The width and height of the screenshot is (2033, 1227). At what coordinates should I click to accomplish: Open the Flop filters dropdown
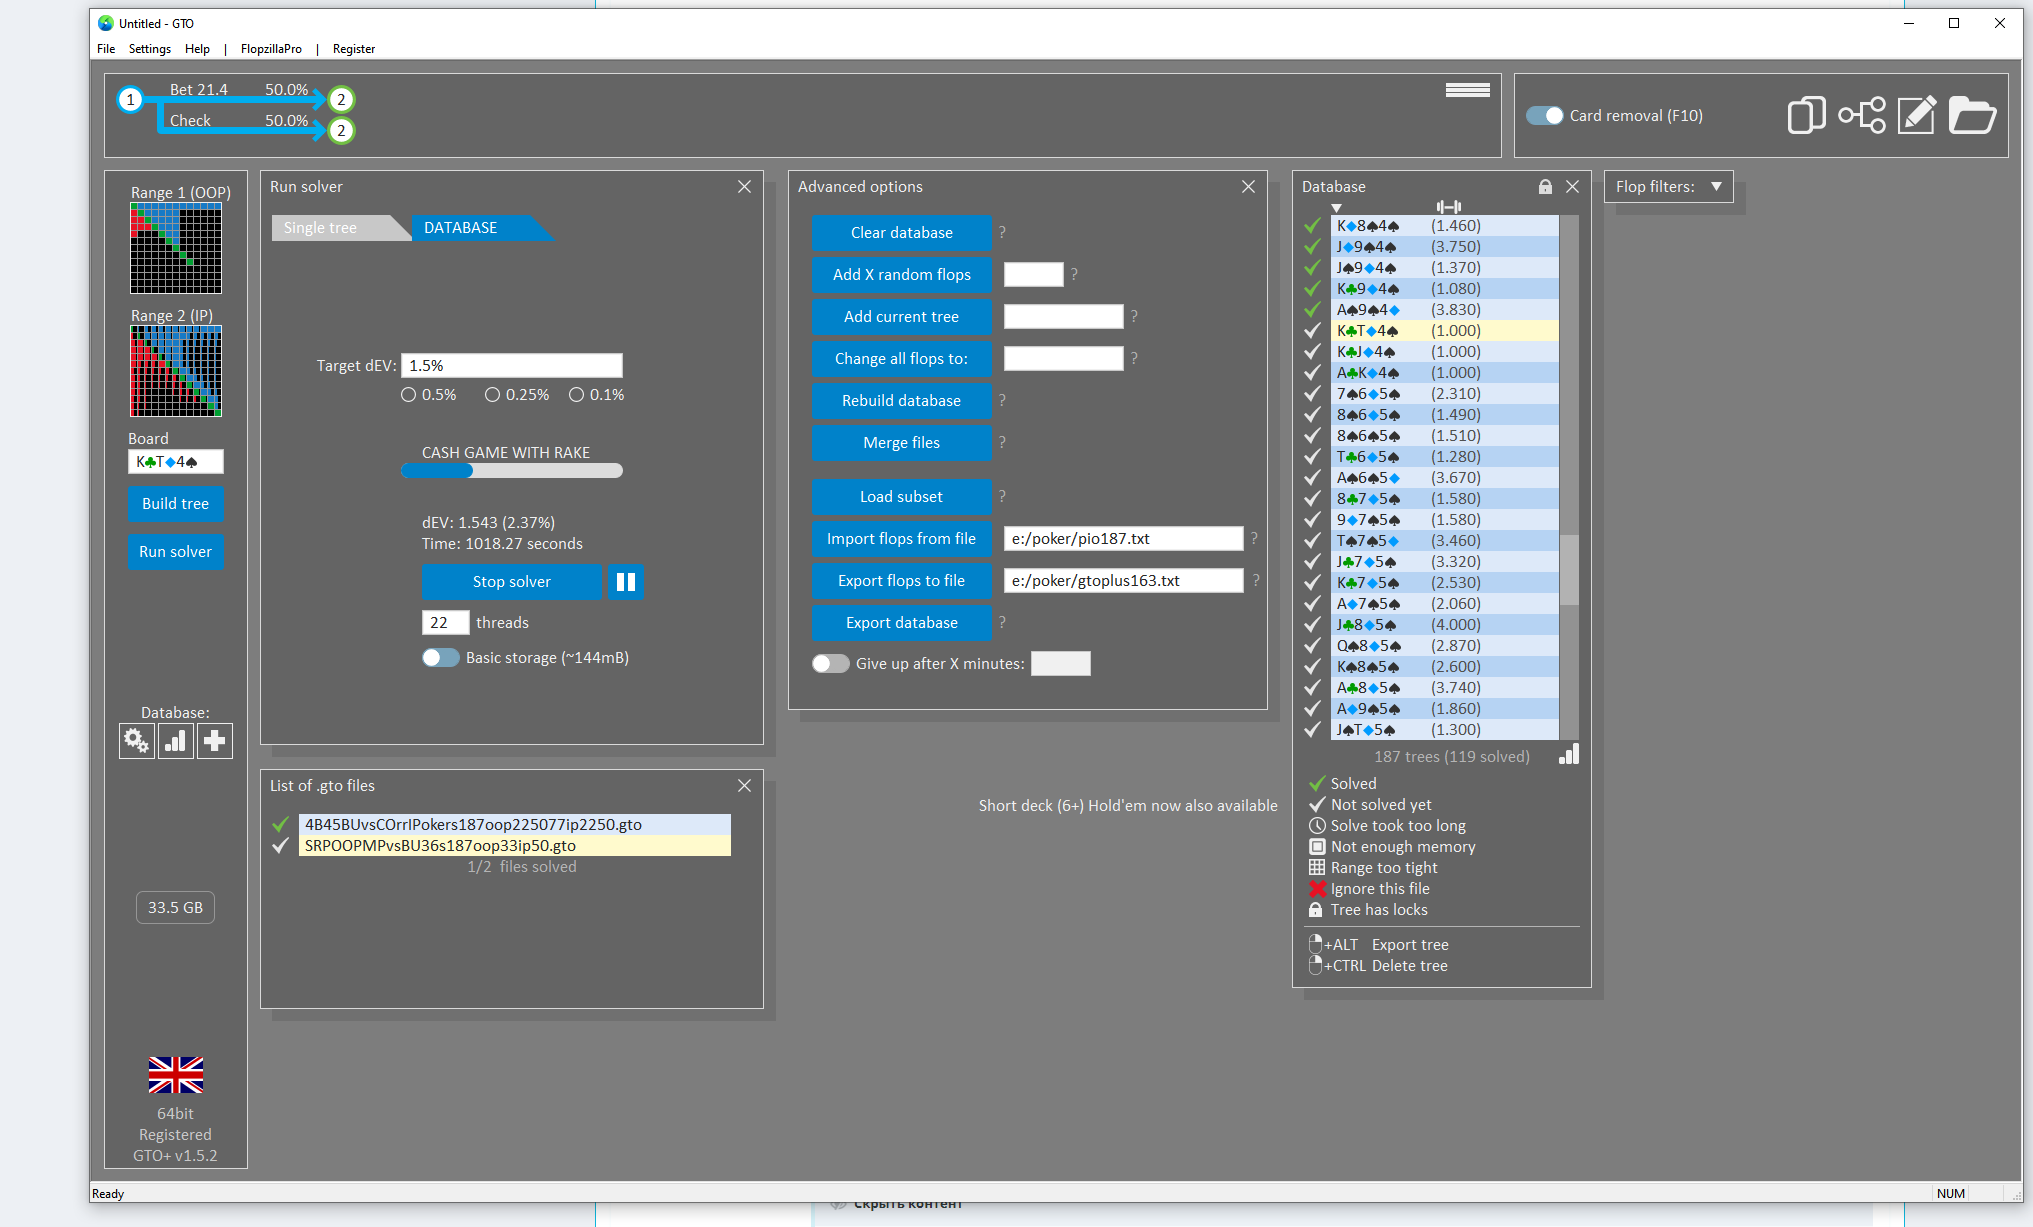pyautogui.click(x=1668, y=187)
